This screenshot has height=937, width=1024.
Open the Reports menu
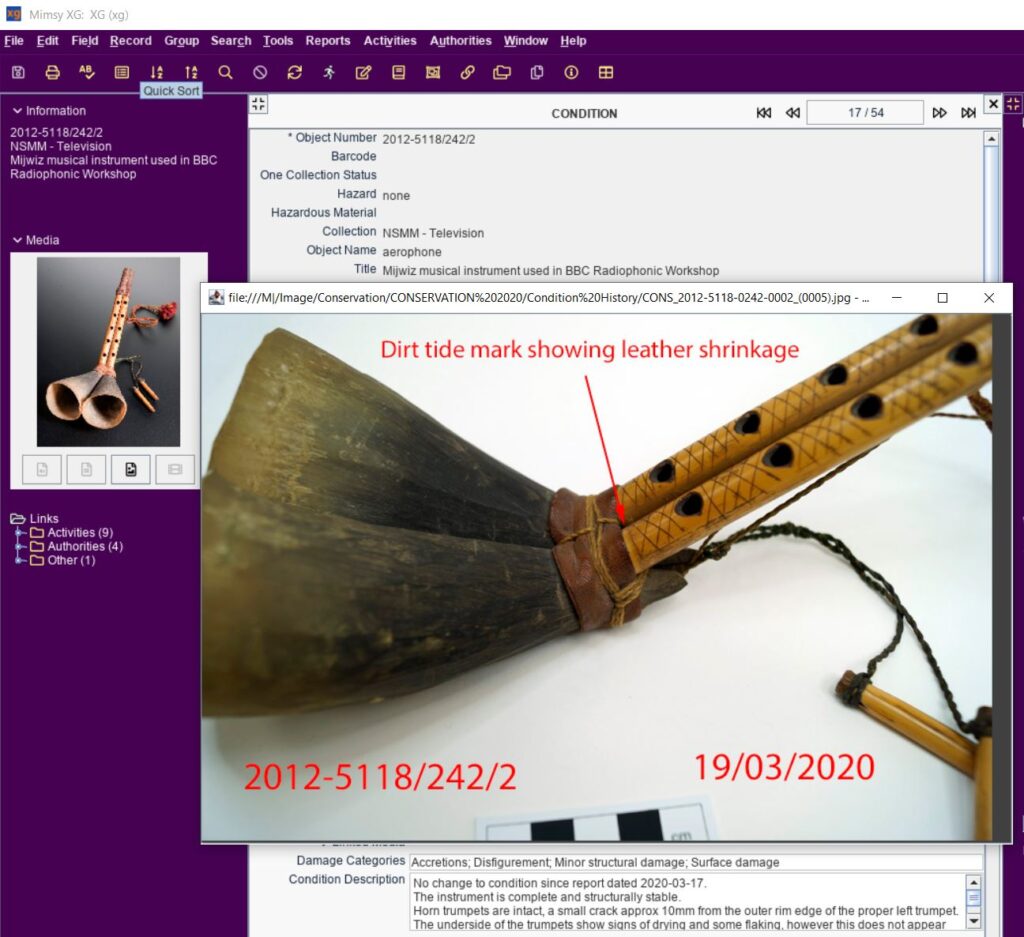pos(328,40)
